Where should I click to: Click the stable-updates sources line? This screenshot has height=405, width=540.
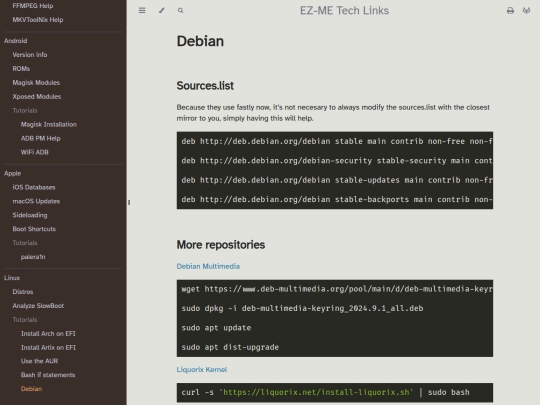[x=337, y=180]
